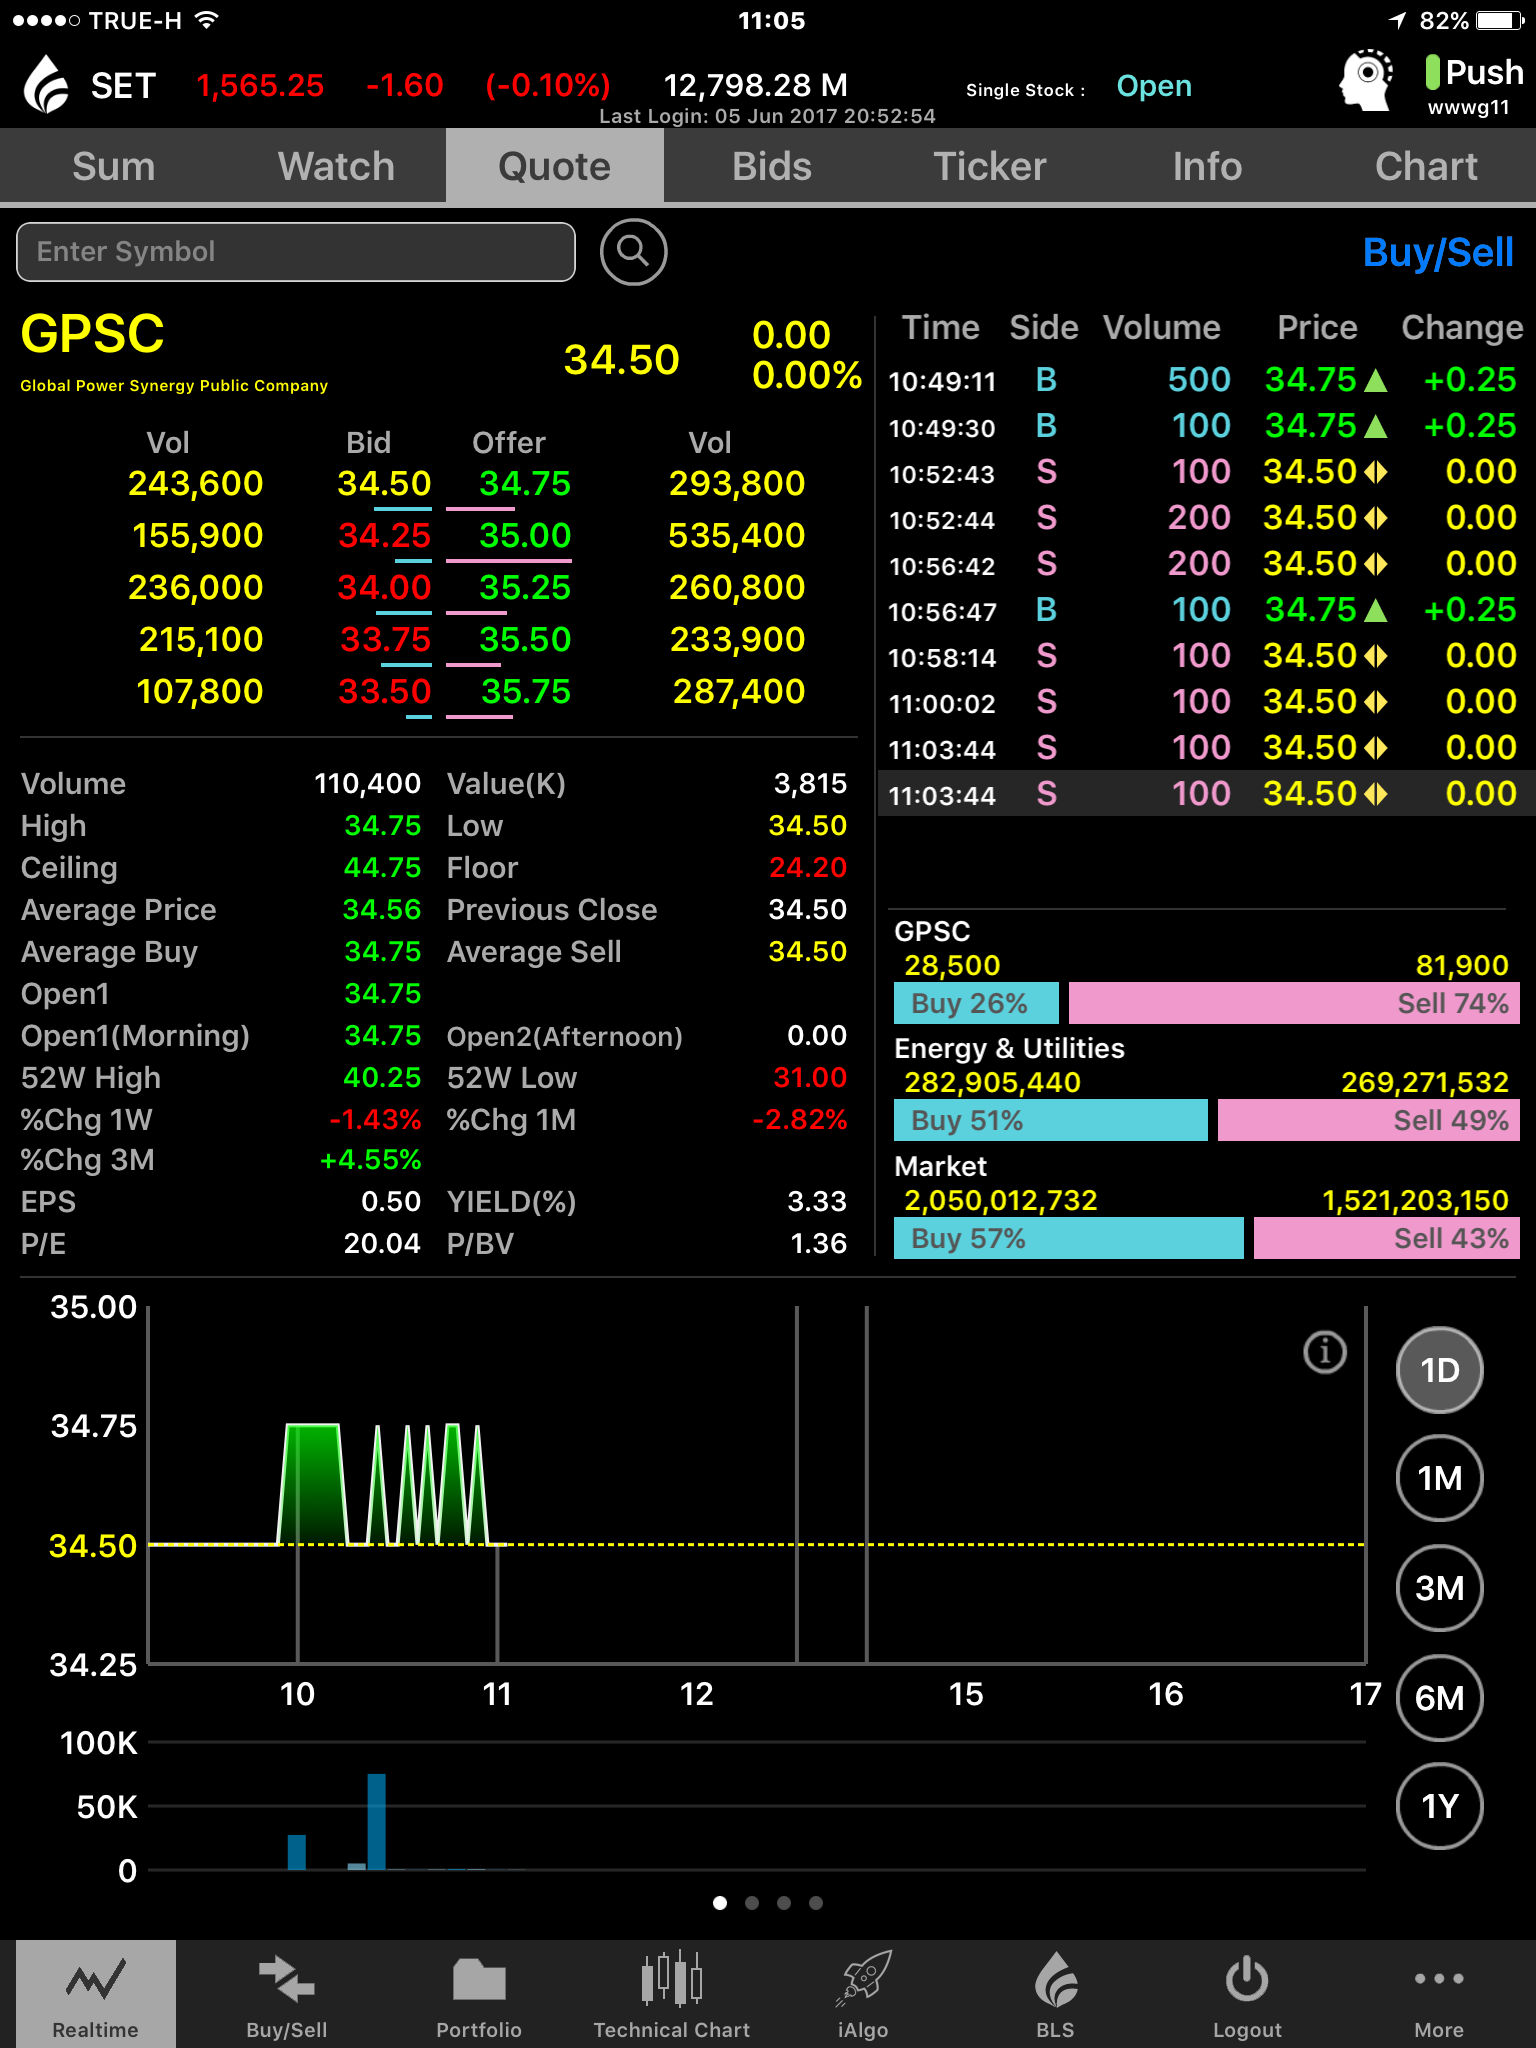This screenshot has height=2048, width=1536.
Task: Tap the bid price 34.25
Action: [384, 536]
